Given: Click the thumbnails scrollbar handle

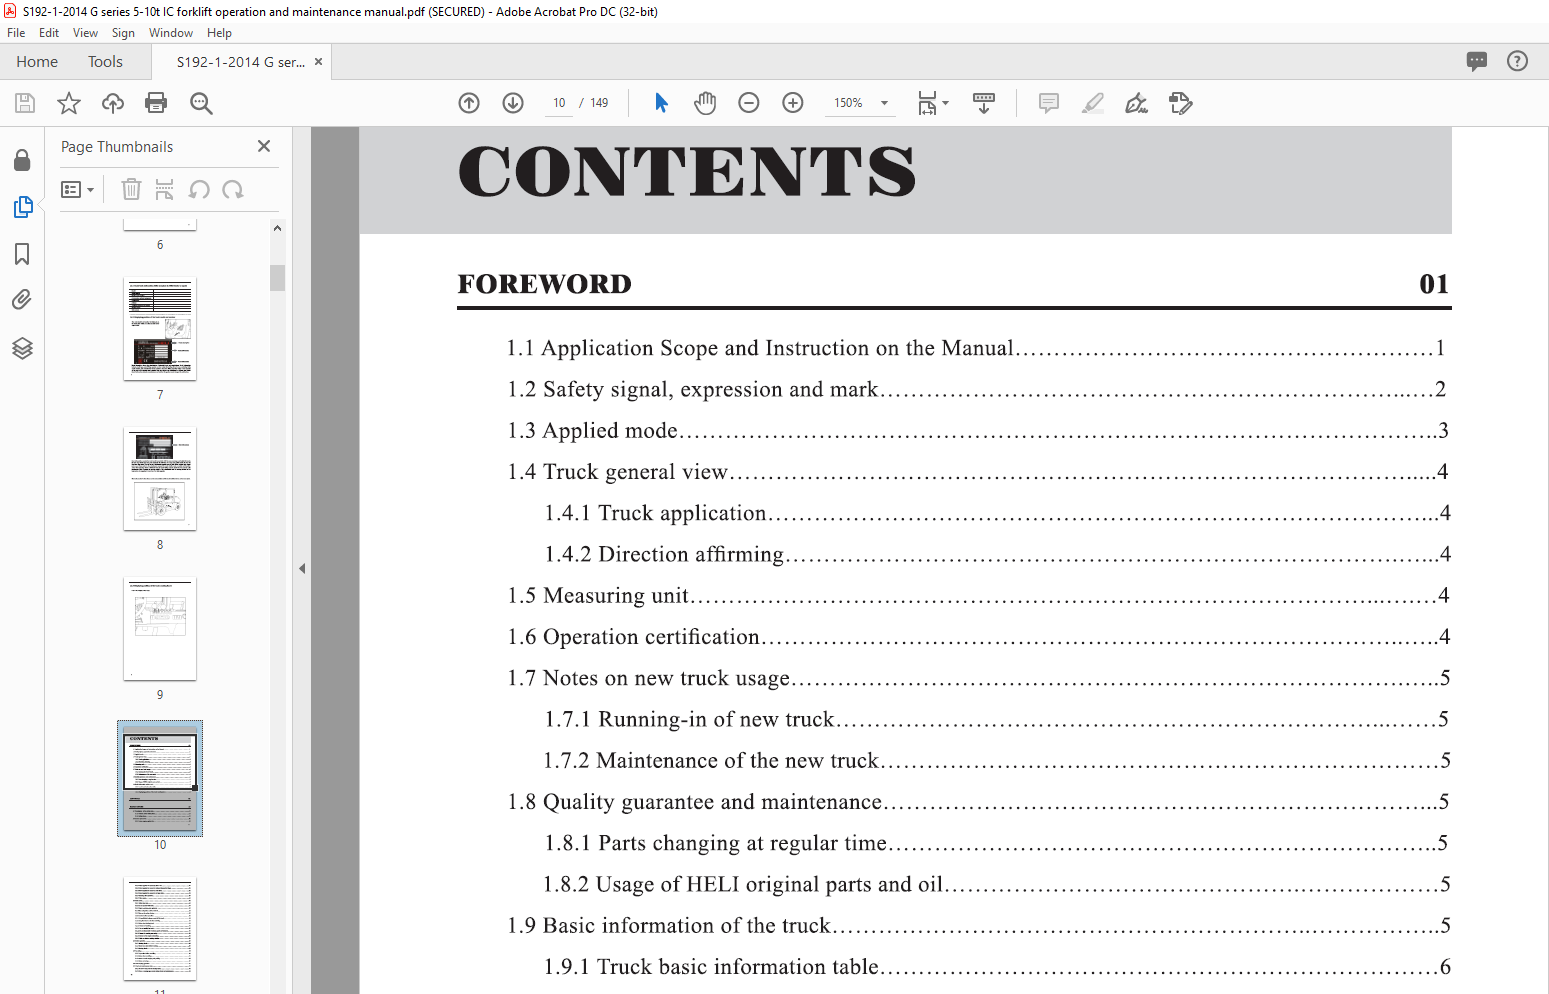Looking at the screenshot, I should point(277,277).
